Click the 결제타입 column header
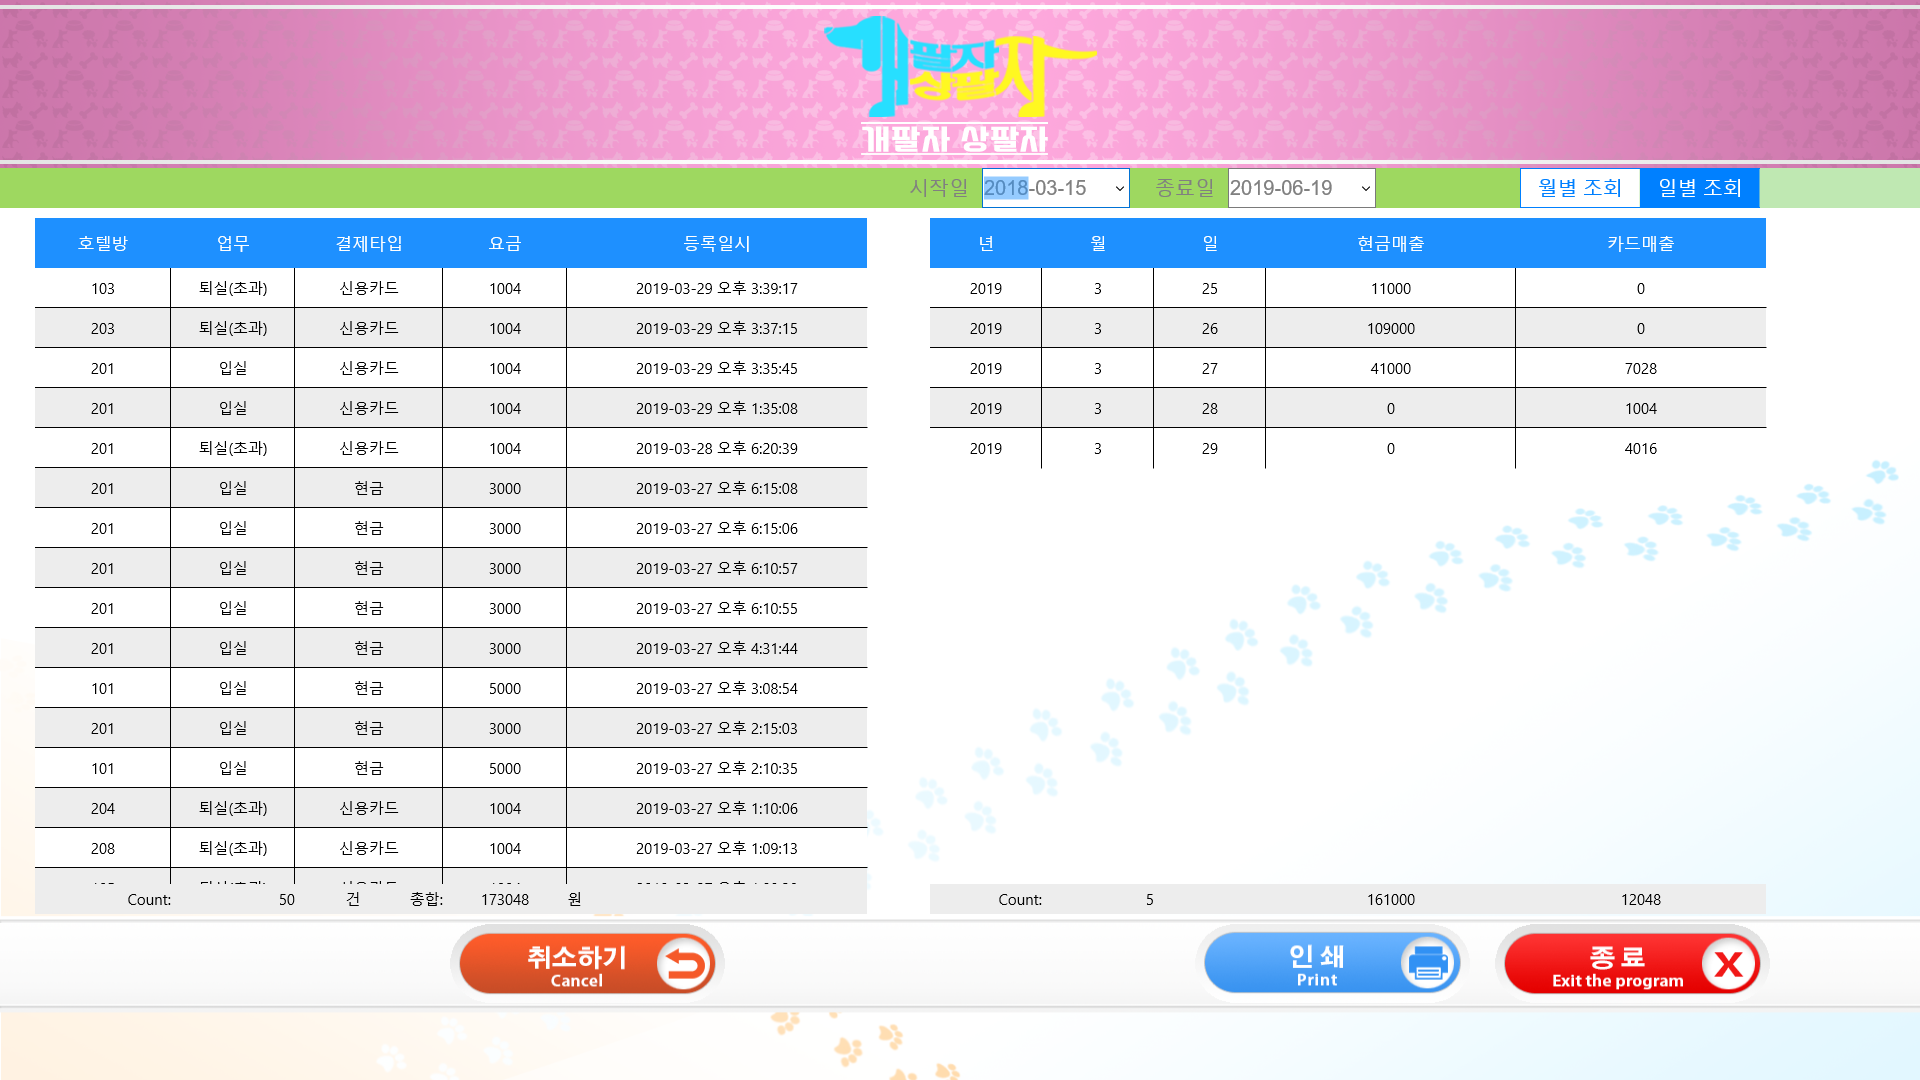Screen dimensions: 1920x1080 [x=368, y=243]
